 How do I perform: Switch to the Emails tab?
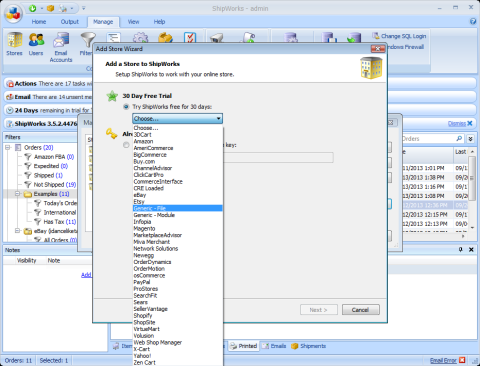click(274, 346)
